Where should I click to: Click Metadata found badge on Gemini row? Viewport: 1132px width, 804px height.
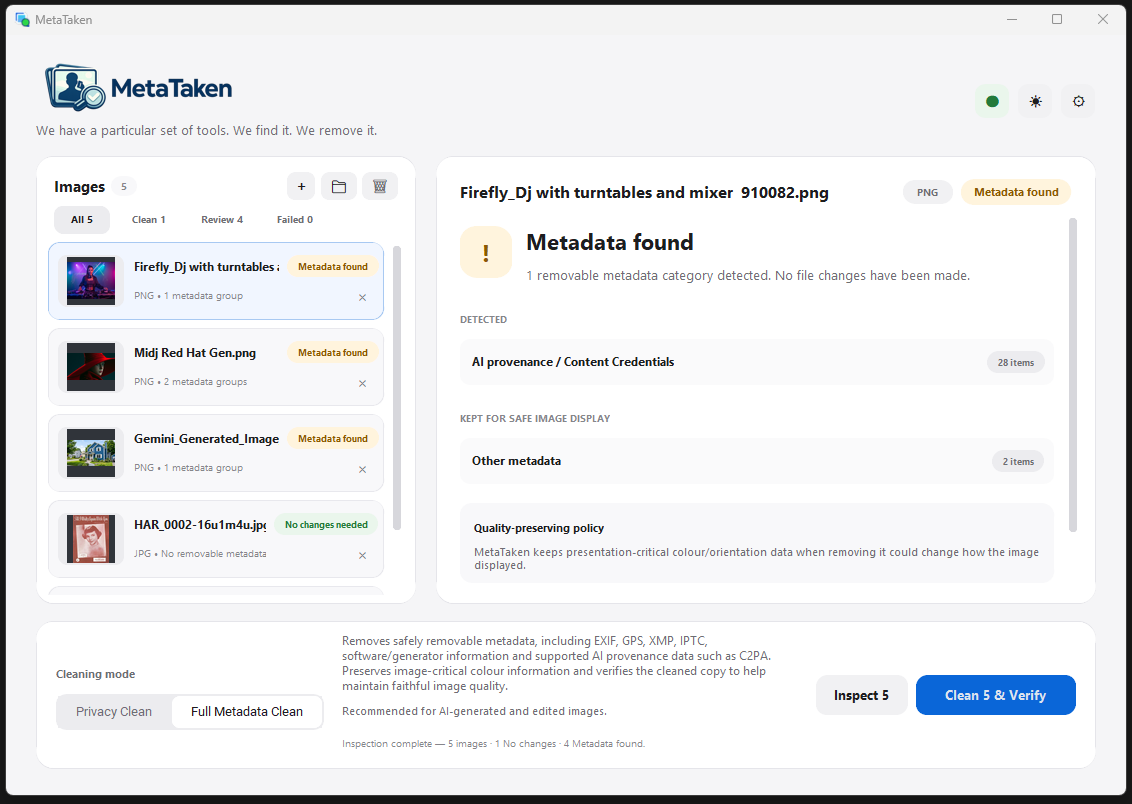point(333,439)
